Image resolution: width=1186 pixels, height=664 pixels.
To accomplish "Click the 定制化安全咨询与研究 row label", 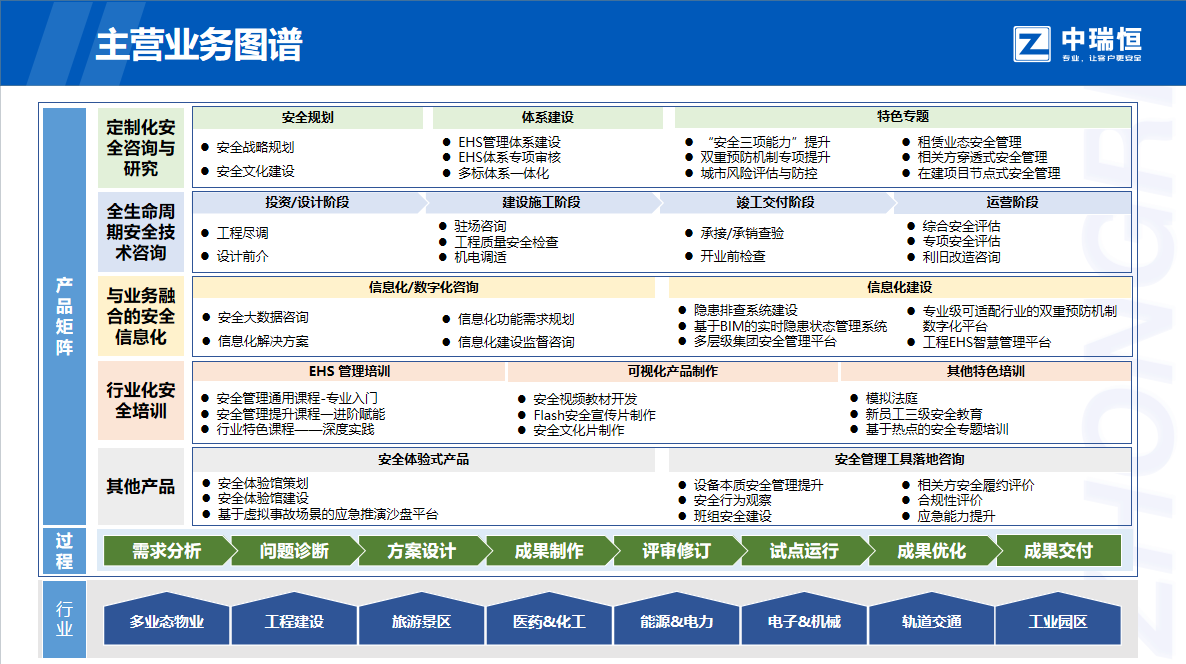I will (141, 148).
